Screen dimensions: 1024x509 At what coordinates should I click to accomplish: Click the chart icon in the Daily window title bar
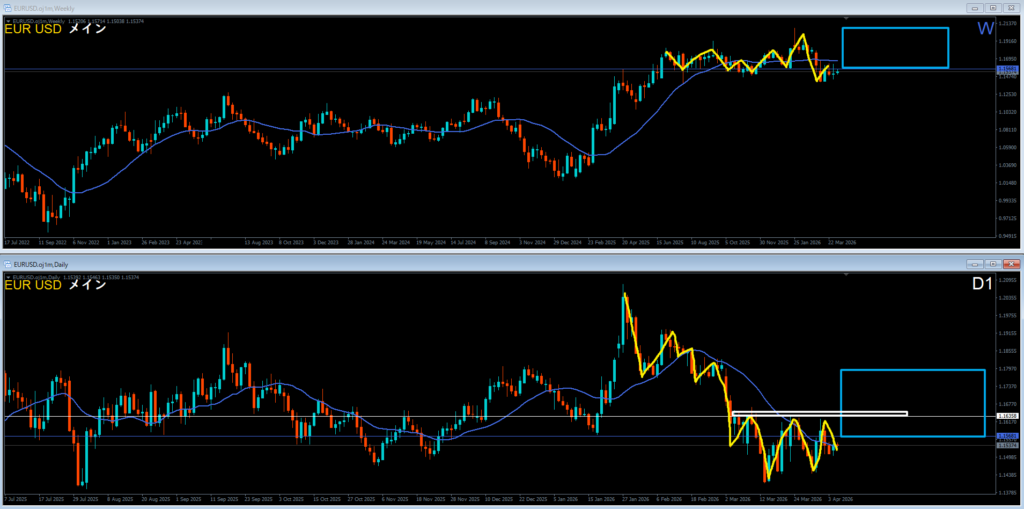7,265
